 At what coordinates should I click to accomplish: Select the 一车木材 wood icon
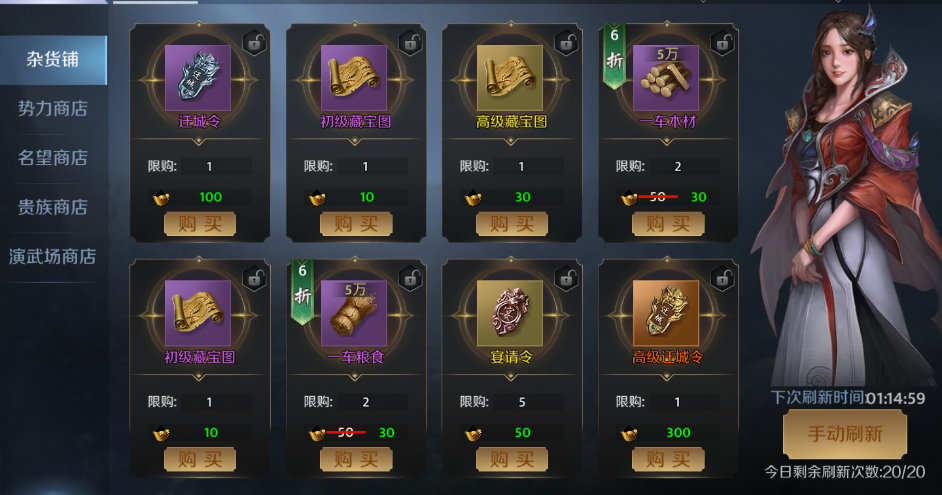coord(666,77)
